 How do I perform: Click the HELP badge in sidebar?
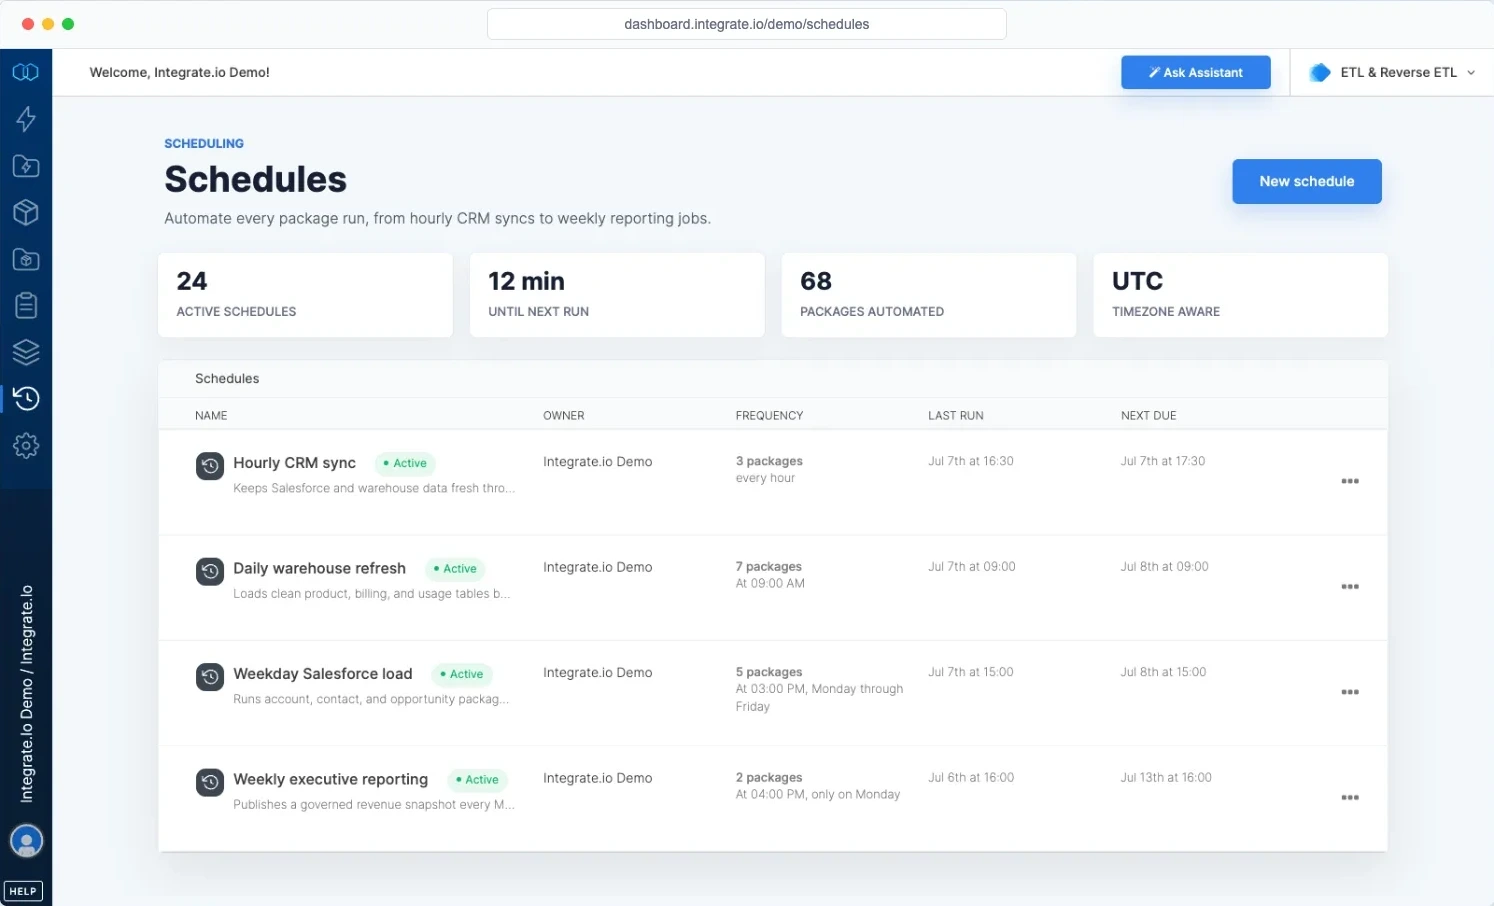tap(23, 891)
